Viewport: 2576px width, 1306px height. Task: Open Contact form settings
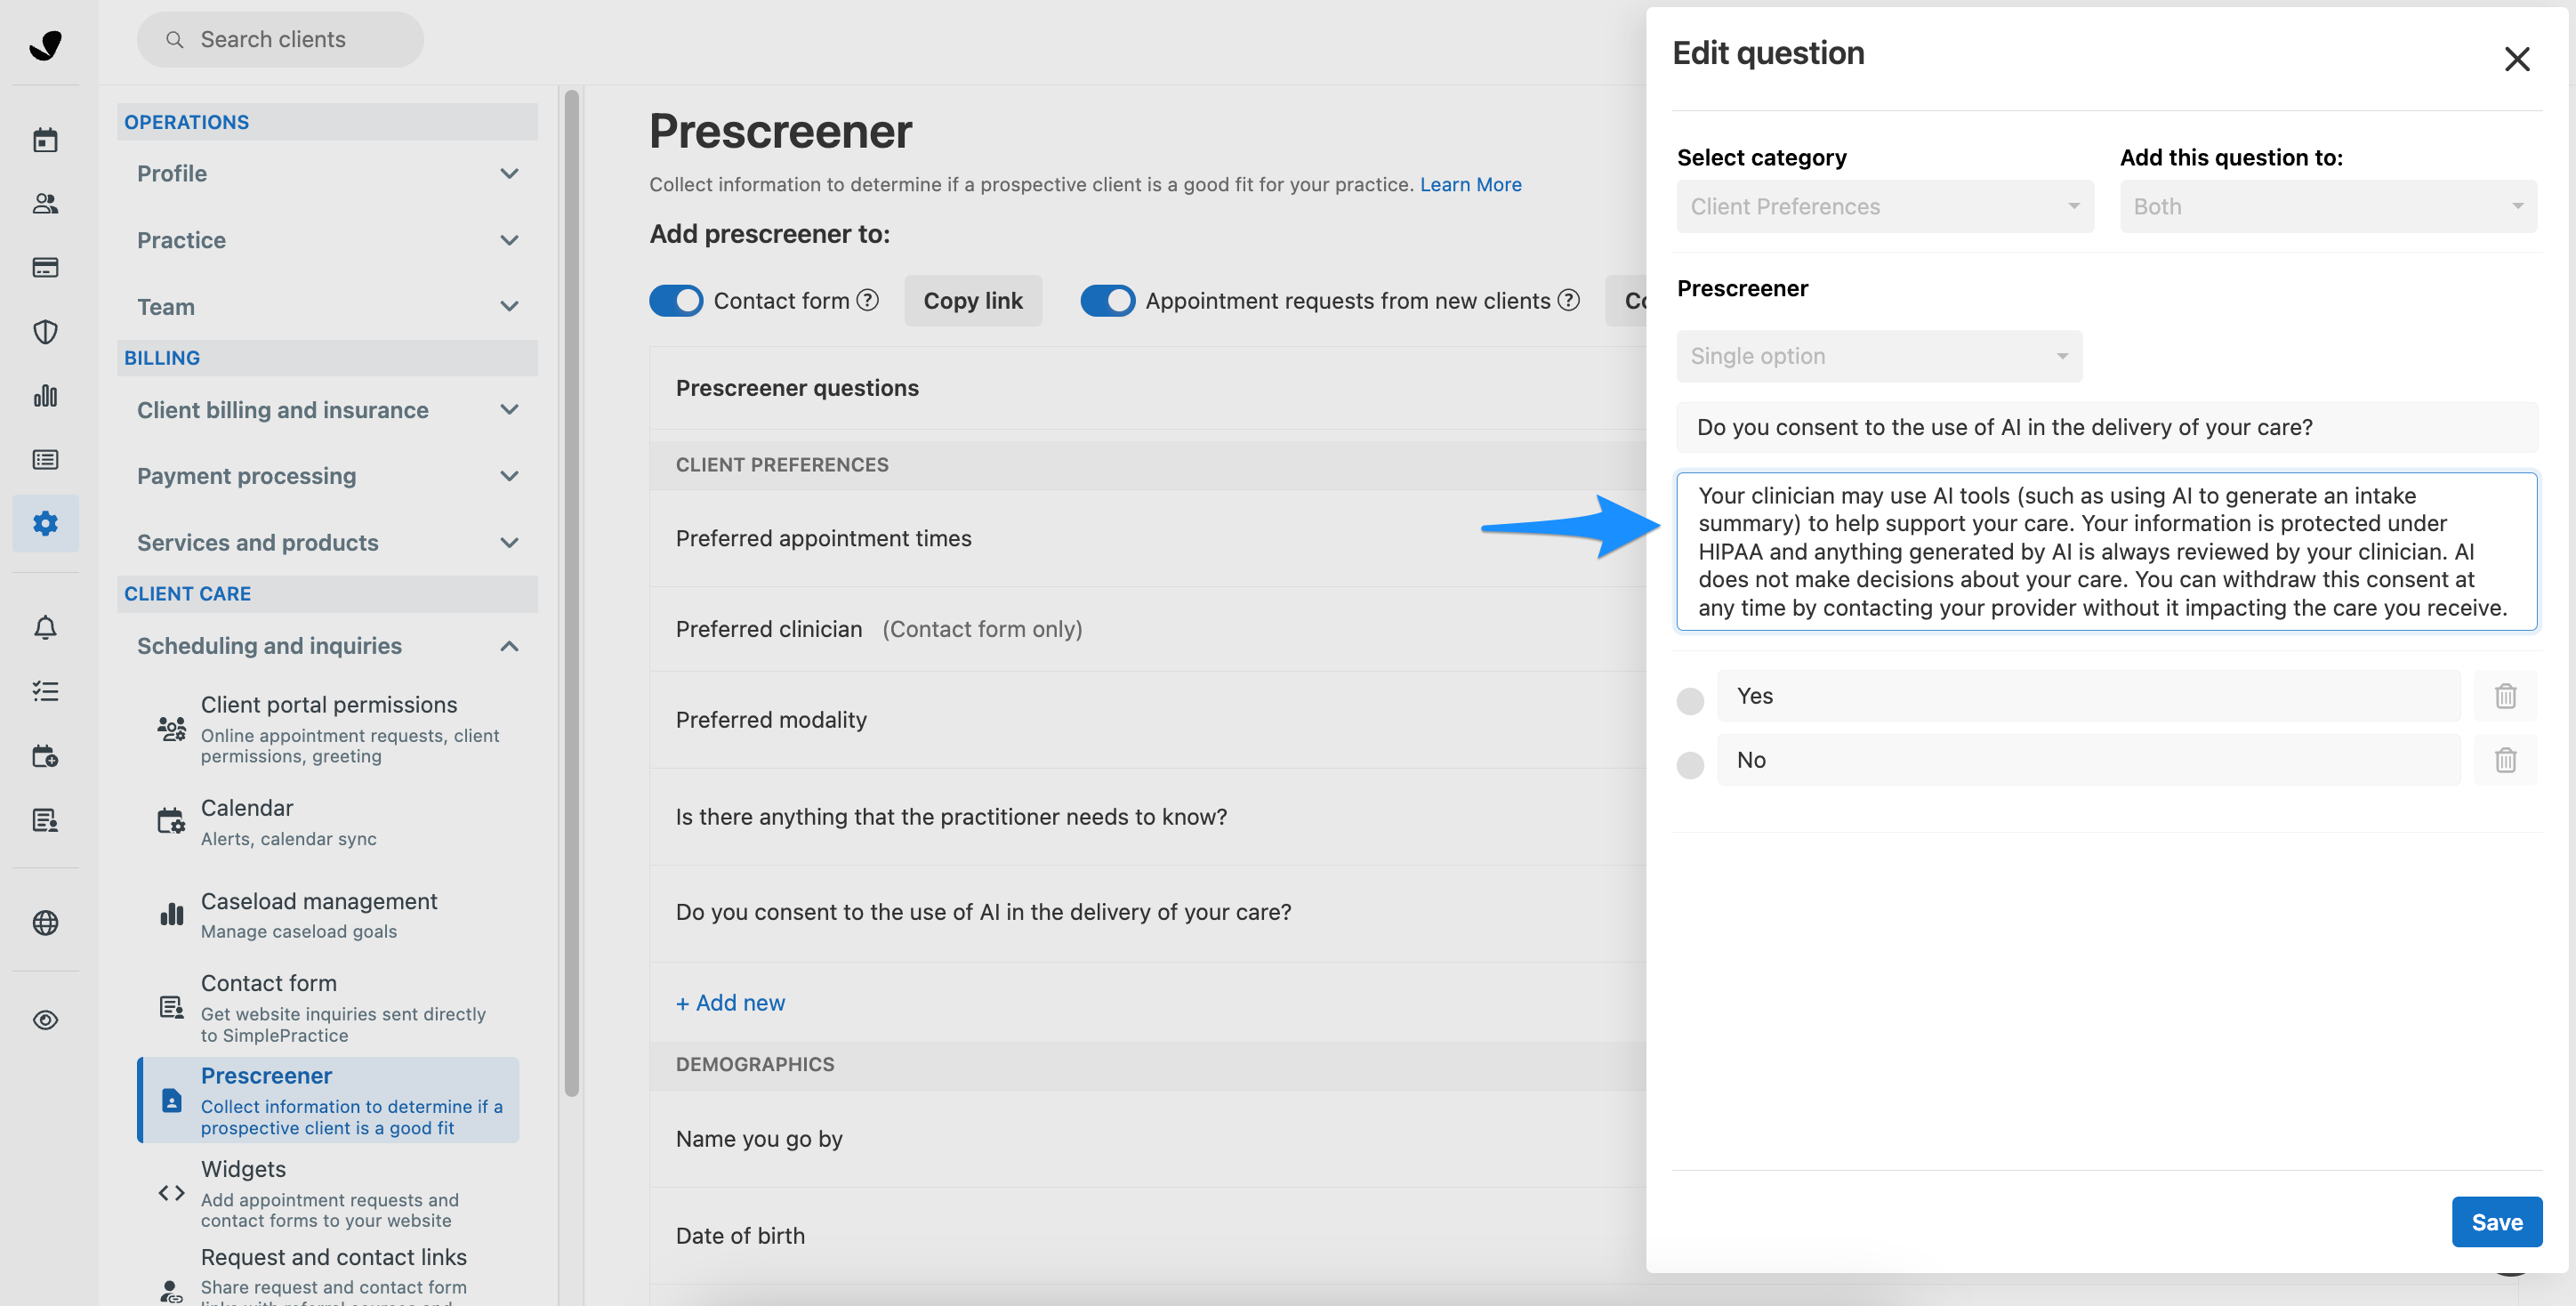click(x=330, y=1008)
